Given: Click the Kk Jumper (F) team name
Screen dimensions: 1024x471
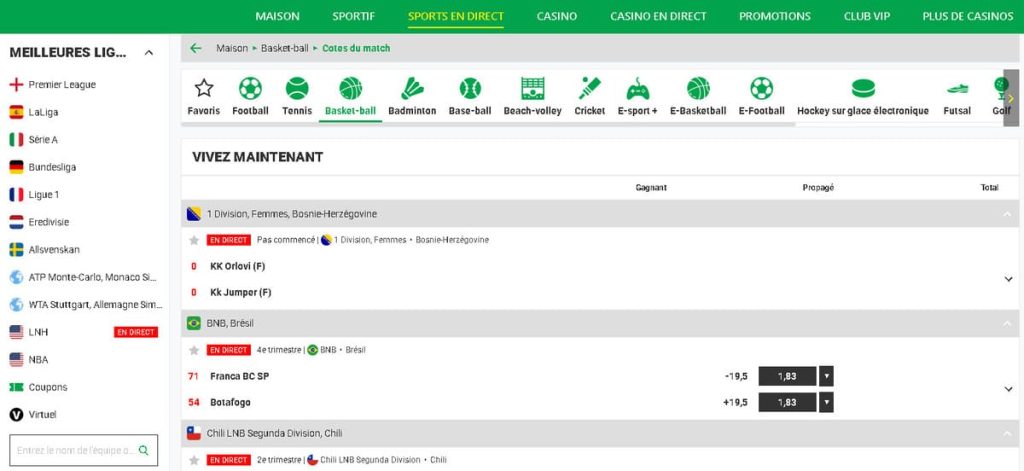Looking at the screenshot, I should point(240,292).
